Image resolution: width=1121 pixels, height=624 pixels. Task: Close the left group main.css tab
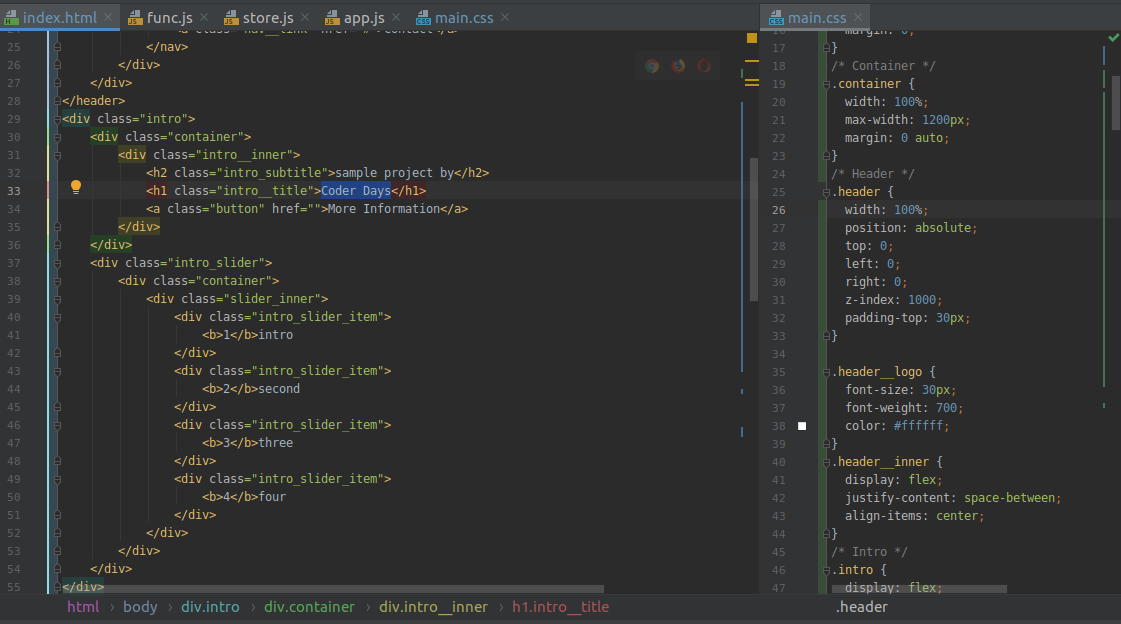(x=505, y=17)
